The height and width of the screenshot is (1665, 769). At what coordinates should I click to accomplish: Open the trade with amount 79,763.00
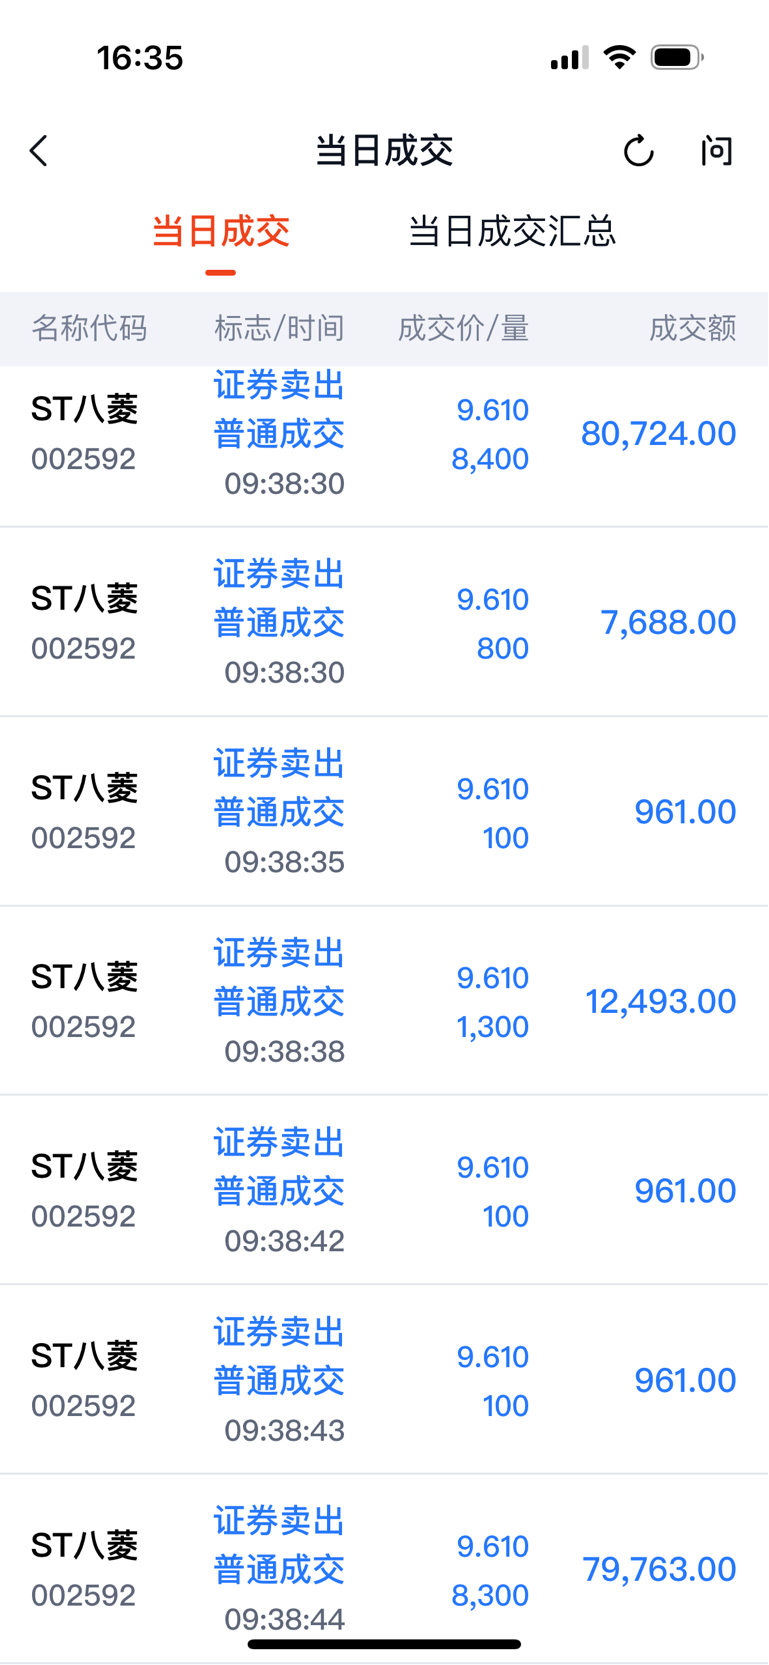pyautogui.click(x=384, y=1569)
